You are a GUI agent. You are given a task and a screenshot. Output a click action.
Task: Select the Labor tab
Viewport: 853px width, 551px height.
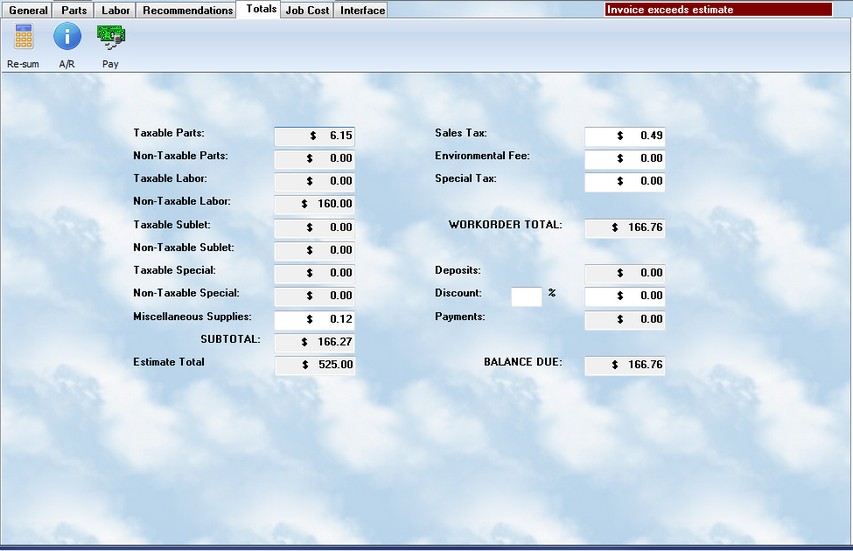[x=116, y=10]
